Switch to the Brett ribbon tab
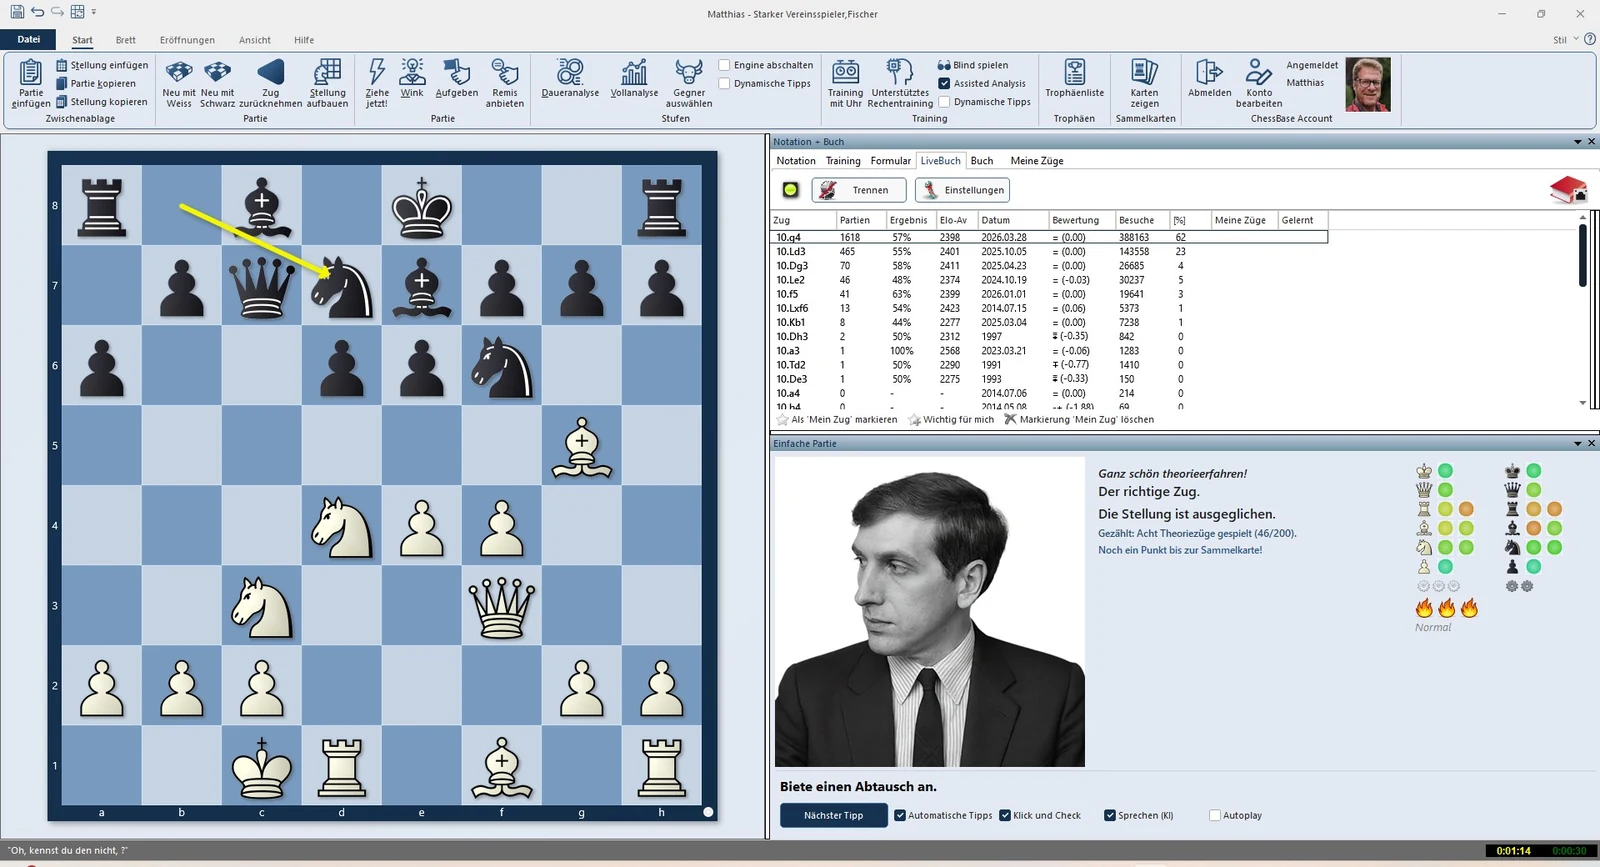 126,40
